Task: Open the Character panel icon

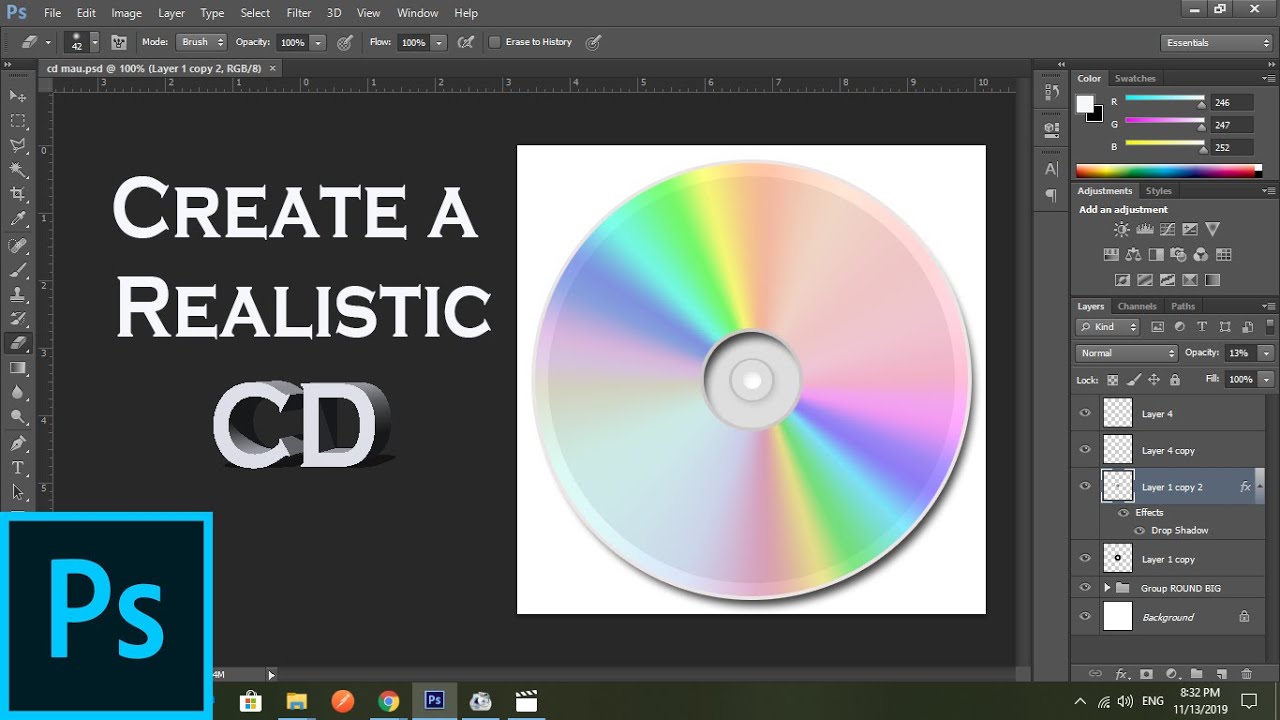Action: point(1051,170)
